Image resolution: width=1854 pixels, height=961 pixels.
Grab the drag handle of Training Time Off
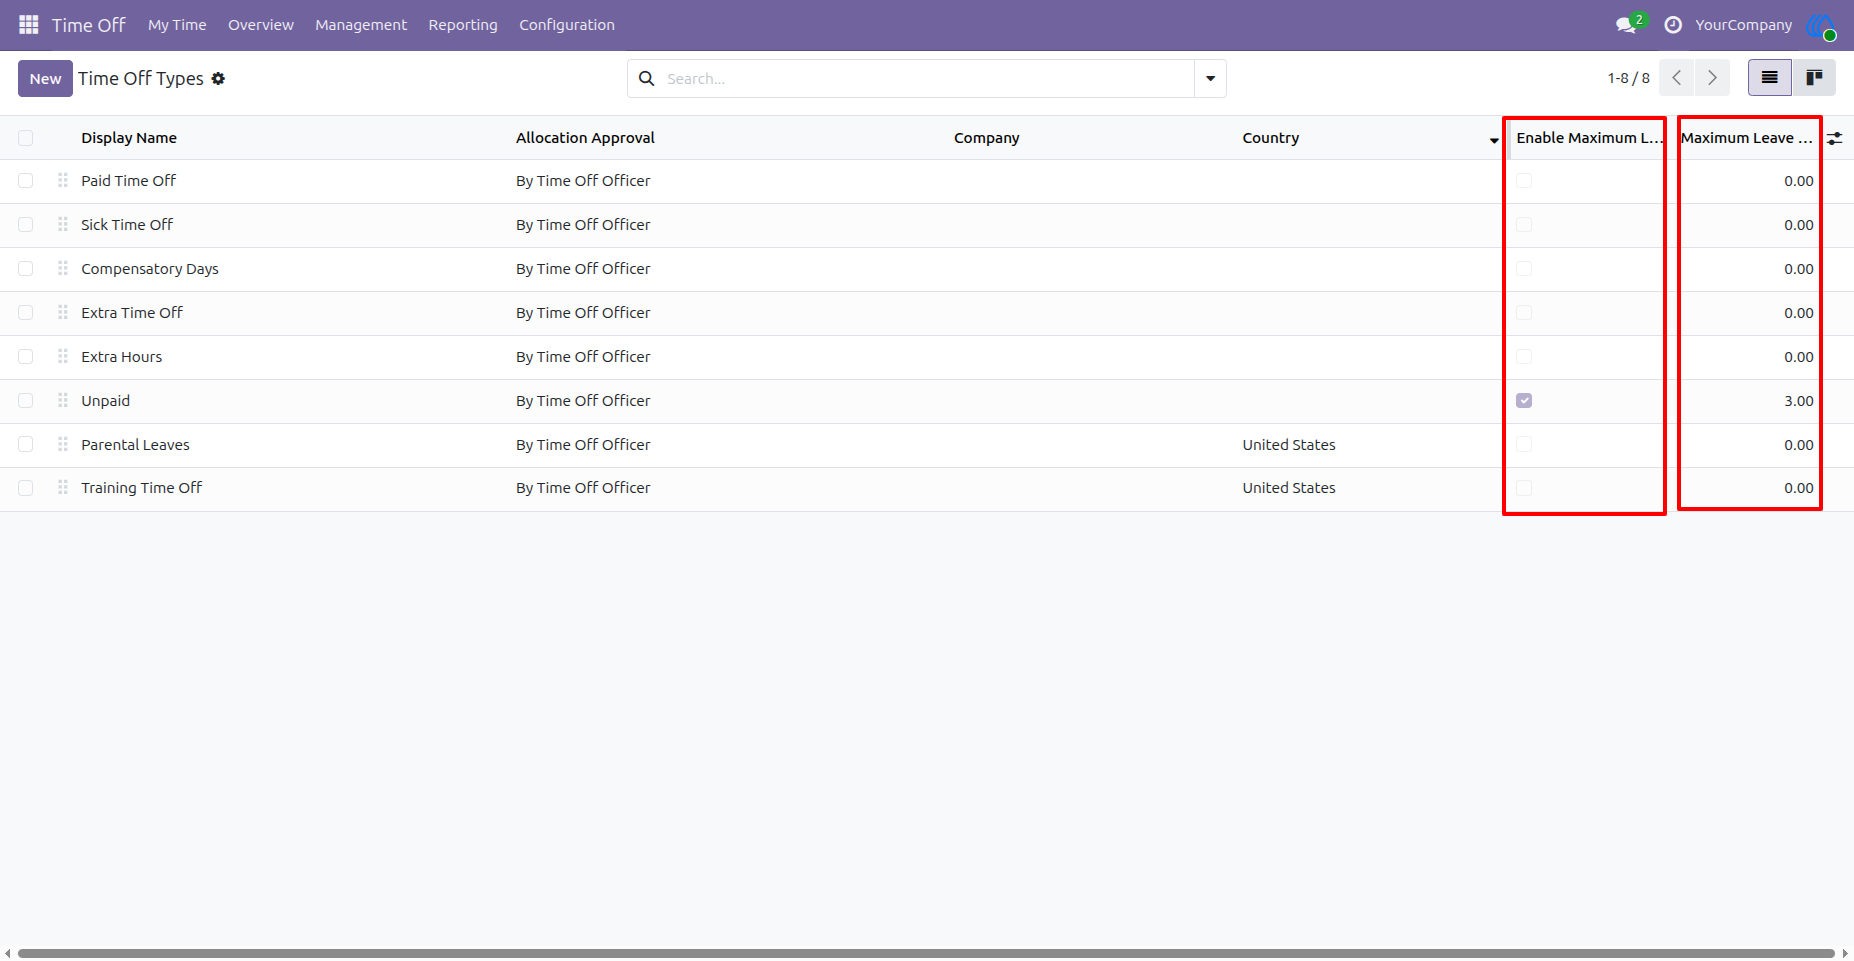63,487
